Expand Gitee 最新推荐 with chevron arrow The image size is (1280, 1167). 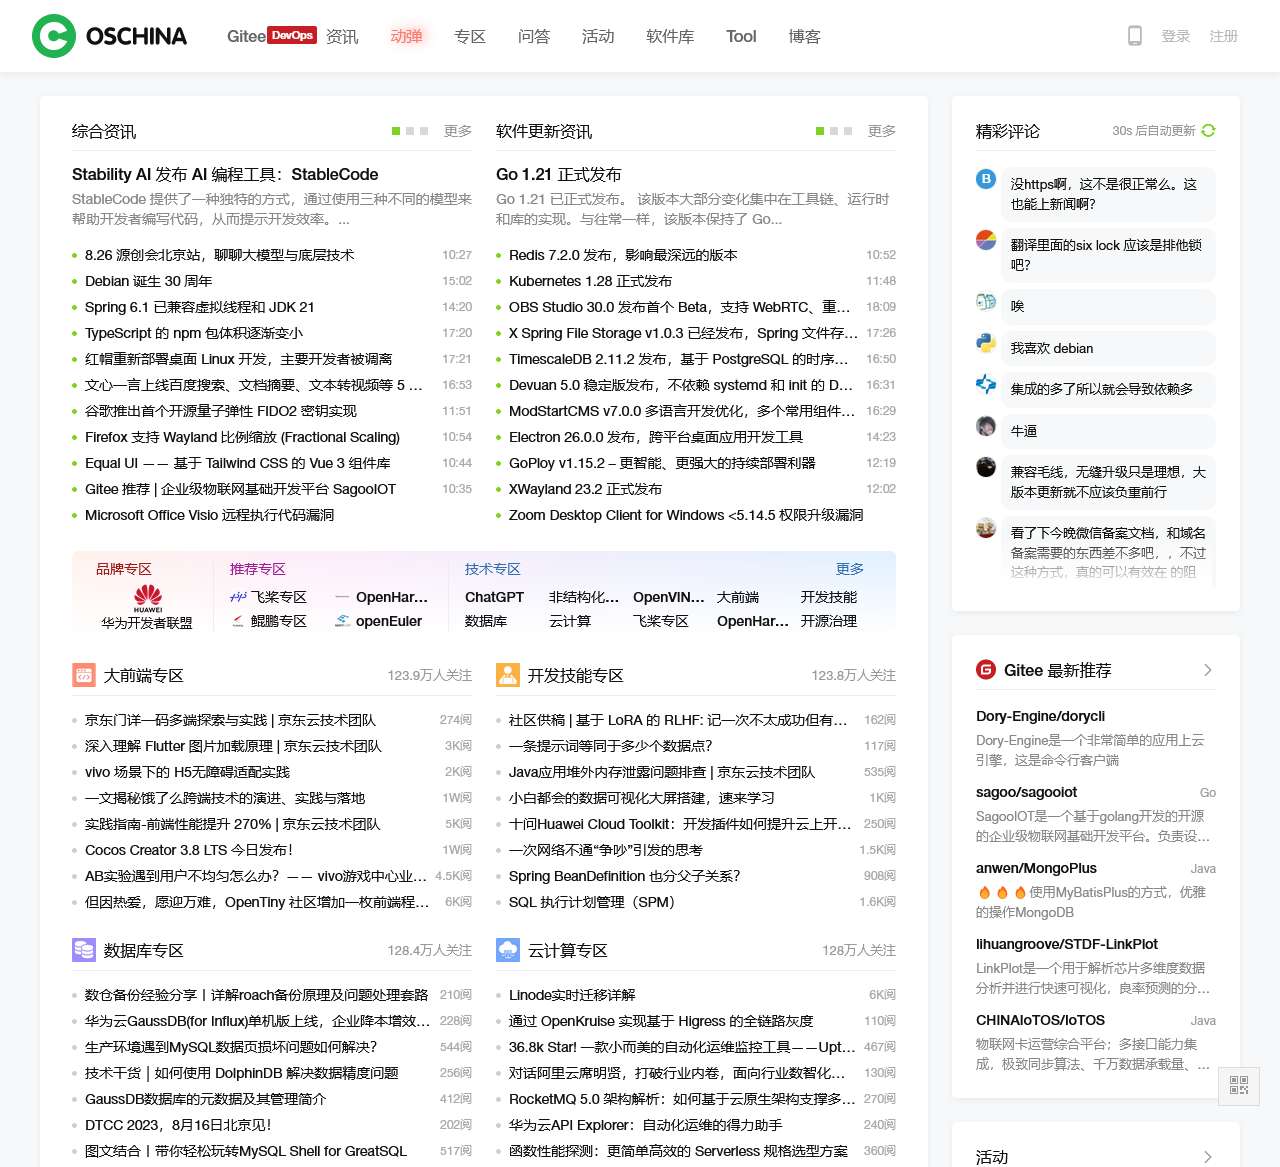click(1207, 670)
